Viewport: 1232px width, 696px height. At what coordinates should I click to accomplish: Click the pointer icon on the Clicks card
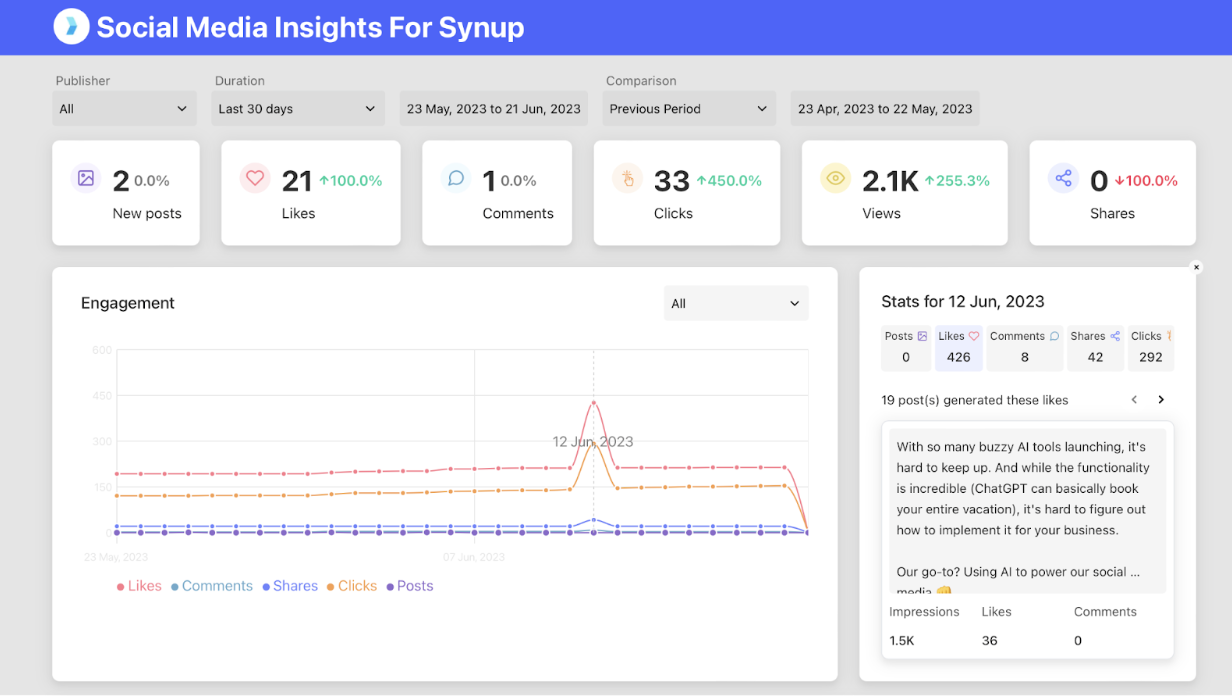pos(628,178)
